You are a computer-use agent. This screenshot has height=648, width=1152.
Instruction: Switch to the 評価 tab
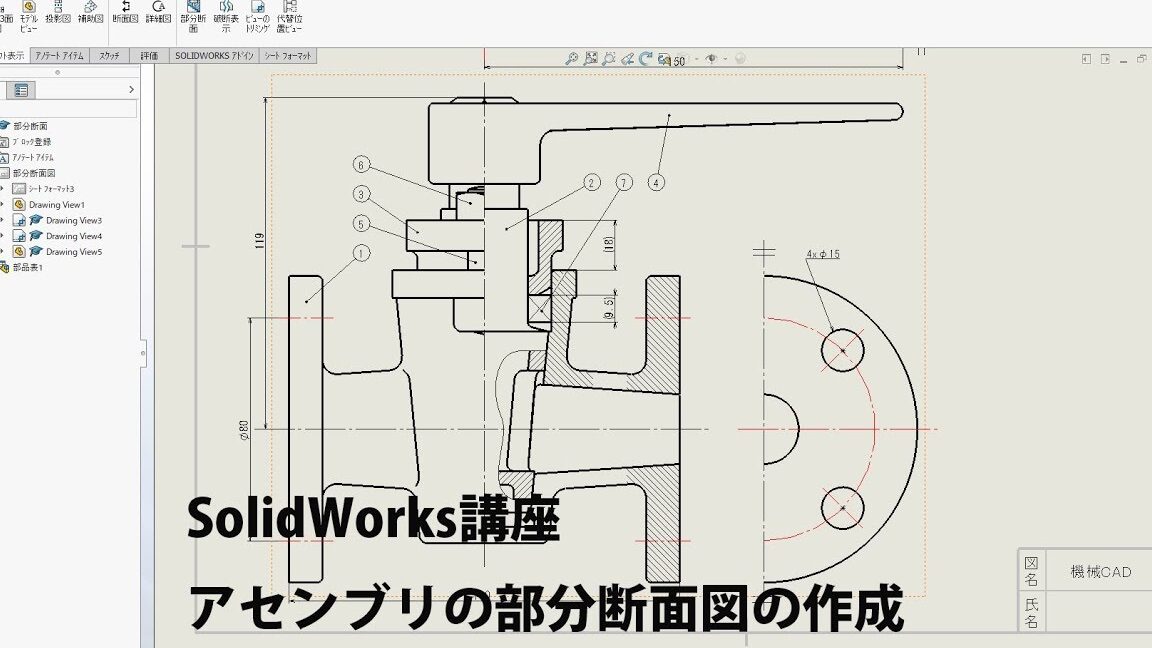pyautogui.click(x=149, y=56)
